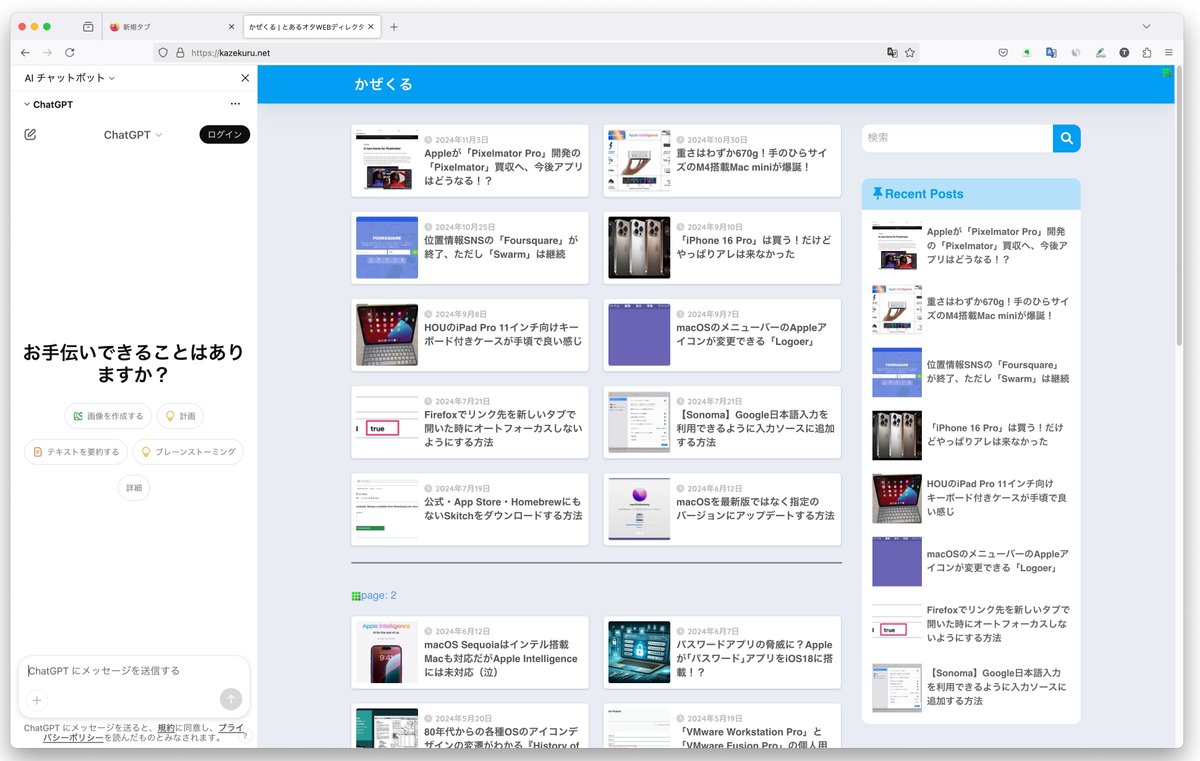Click the site security padlock icon
This screenshot has height=761, width=1200.
point(180,53)
